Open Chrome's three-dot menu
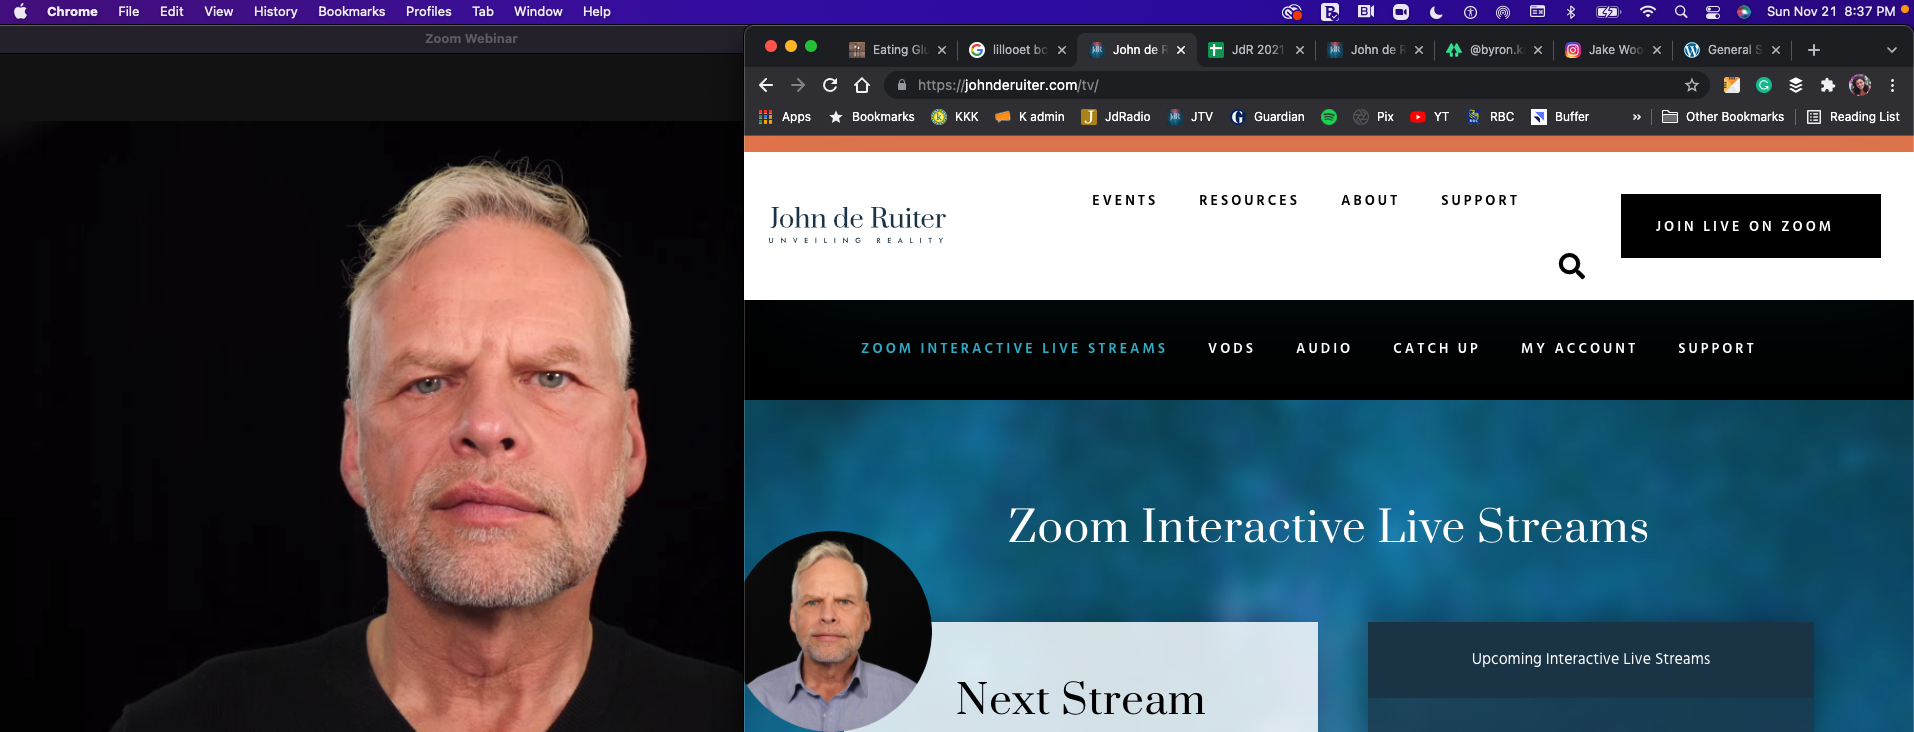The image size is (1914, 732). click(1892, 85)
